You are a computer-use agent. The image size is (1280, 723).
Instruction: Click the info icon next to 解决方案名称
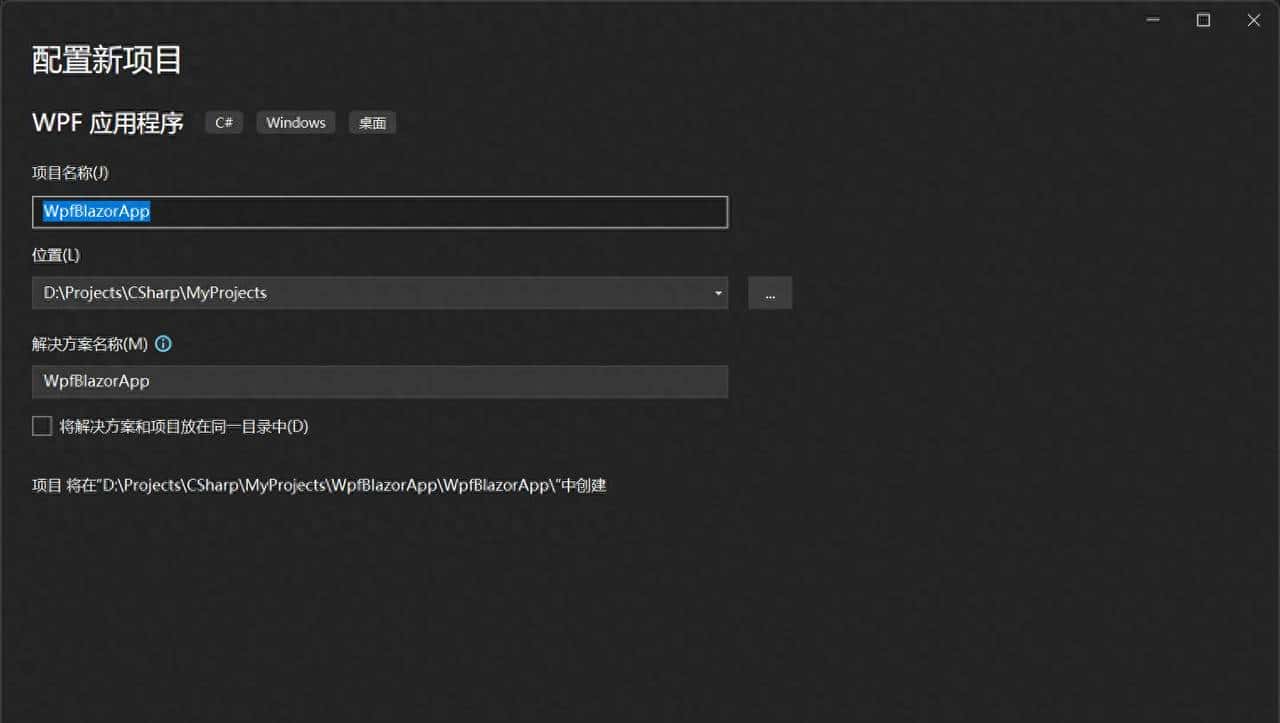coord(163,343)
